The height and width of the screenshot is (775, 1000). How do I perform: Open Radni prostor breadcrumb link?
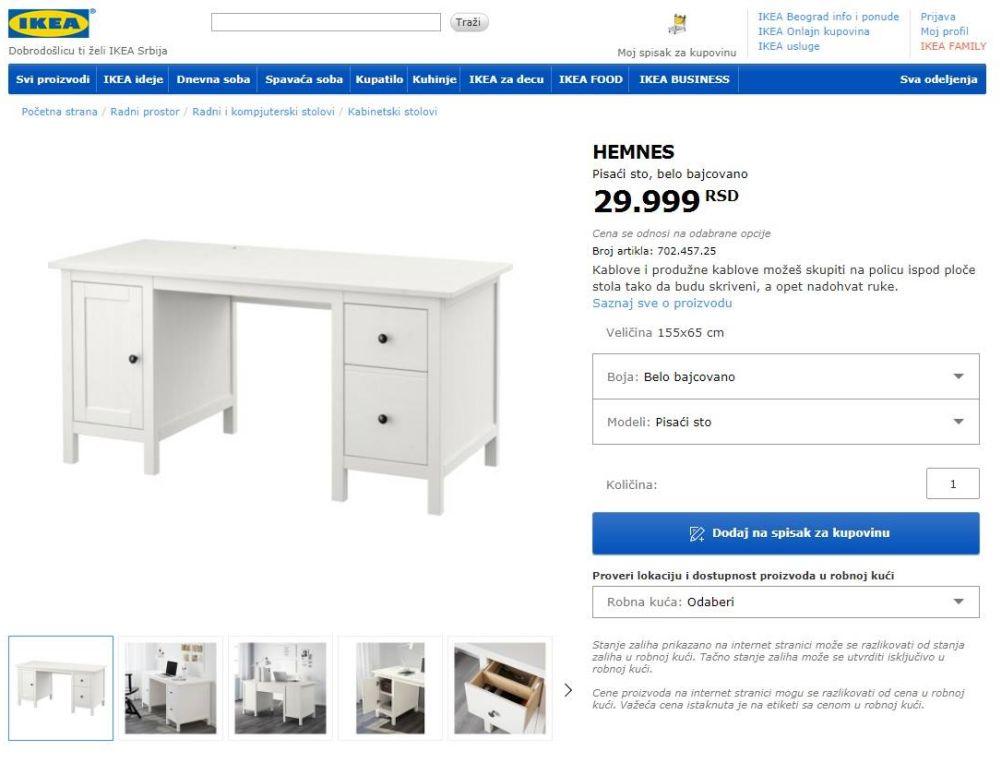(145, 112)
